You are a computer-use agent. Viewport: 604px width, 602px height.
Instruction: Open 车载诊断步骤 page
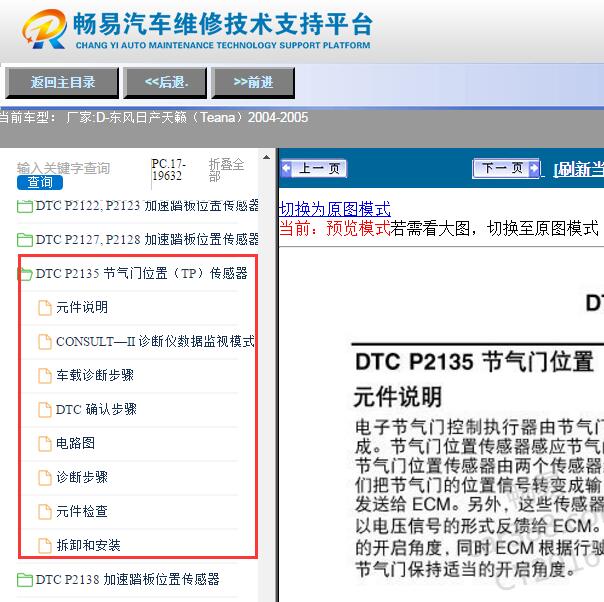click(x=95, y=375)
